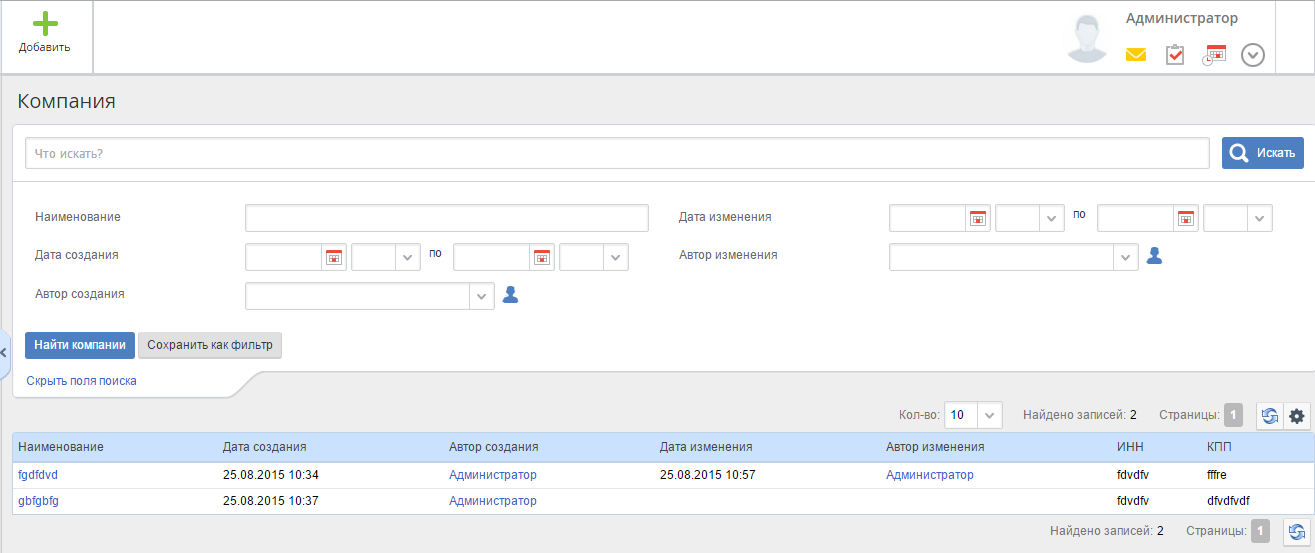
Task: Click the green Add (Добавить) plus icon
Action: (44, 25)
